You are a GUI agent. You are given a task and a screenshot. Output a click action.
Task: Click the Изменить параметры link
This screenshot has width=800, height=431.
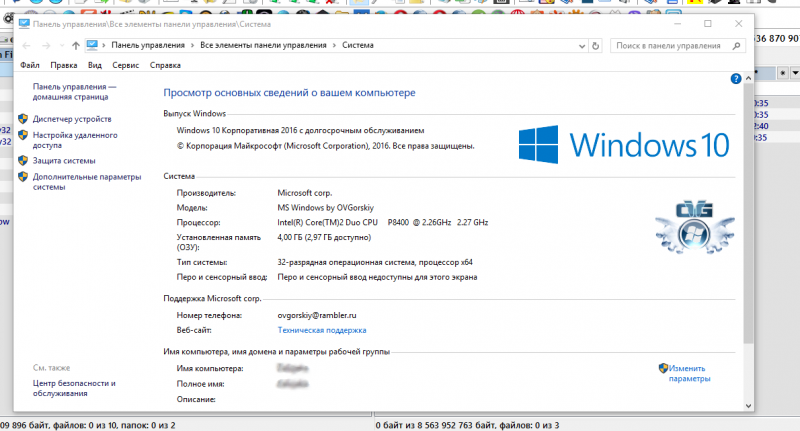[x=689, y=373]
